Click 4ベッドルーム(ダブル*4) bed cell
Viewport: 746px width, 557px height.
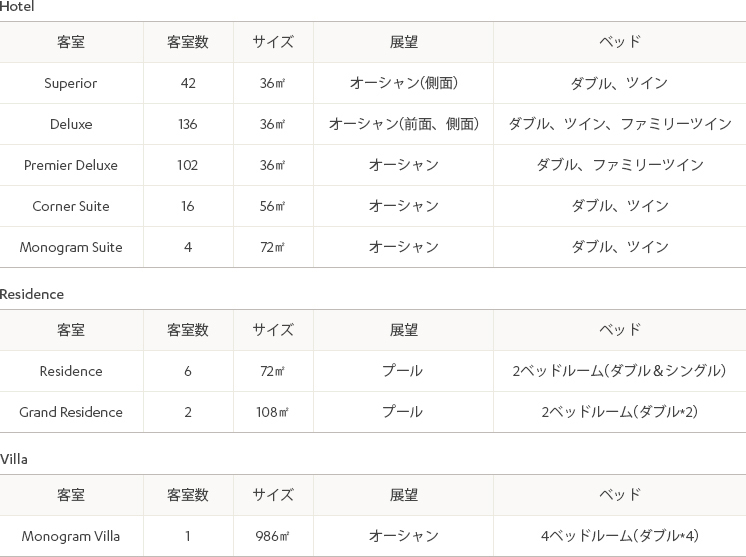(x=619, y=536)
